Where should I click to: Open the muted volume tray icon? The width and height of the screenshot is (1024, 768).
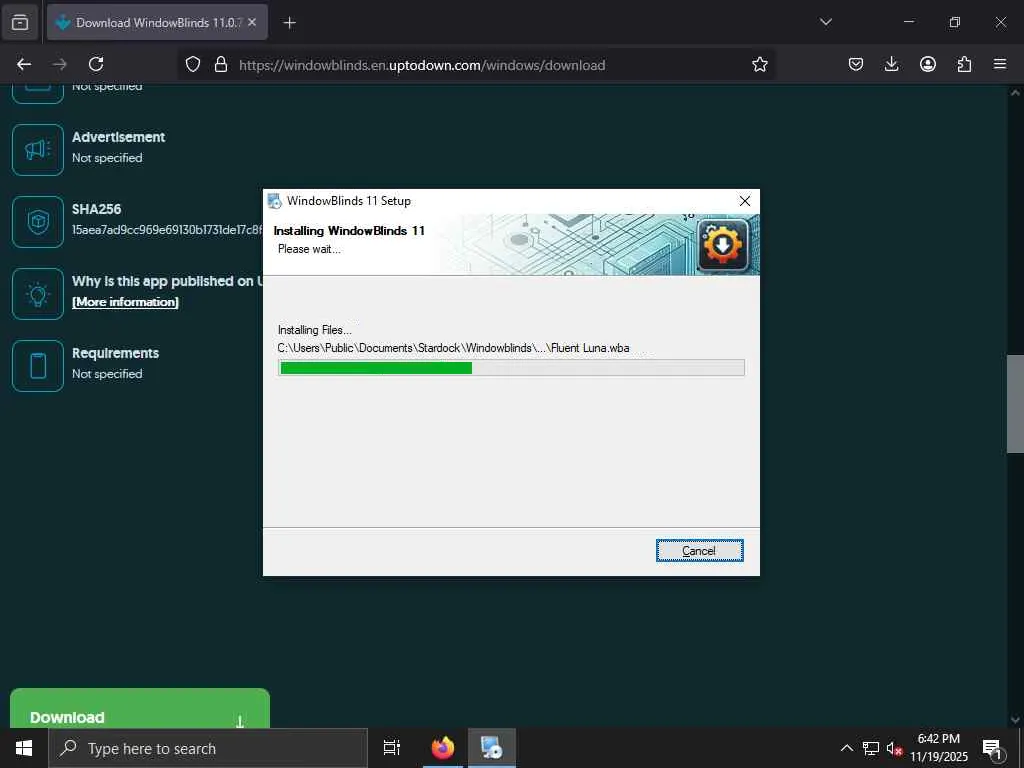pos(894,748)
